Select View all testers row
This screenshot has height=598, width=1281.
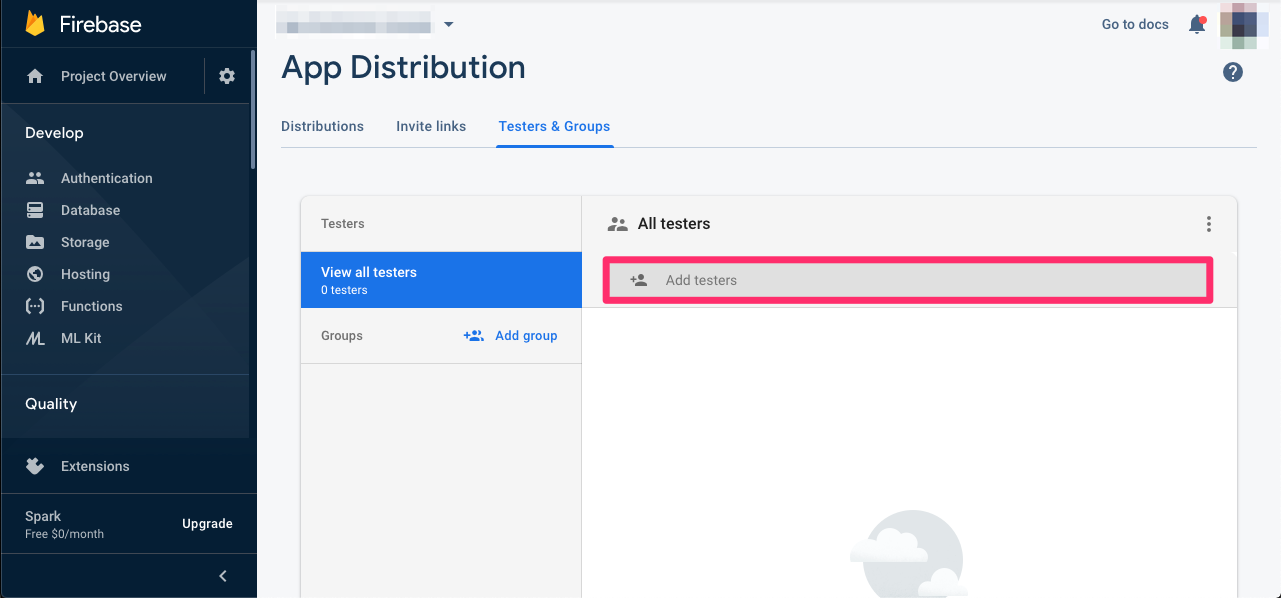point(441,280)
